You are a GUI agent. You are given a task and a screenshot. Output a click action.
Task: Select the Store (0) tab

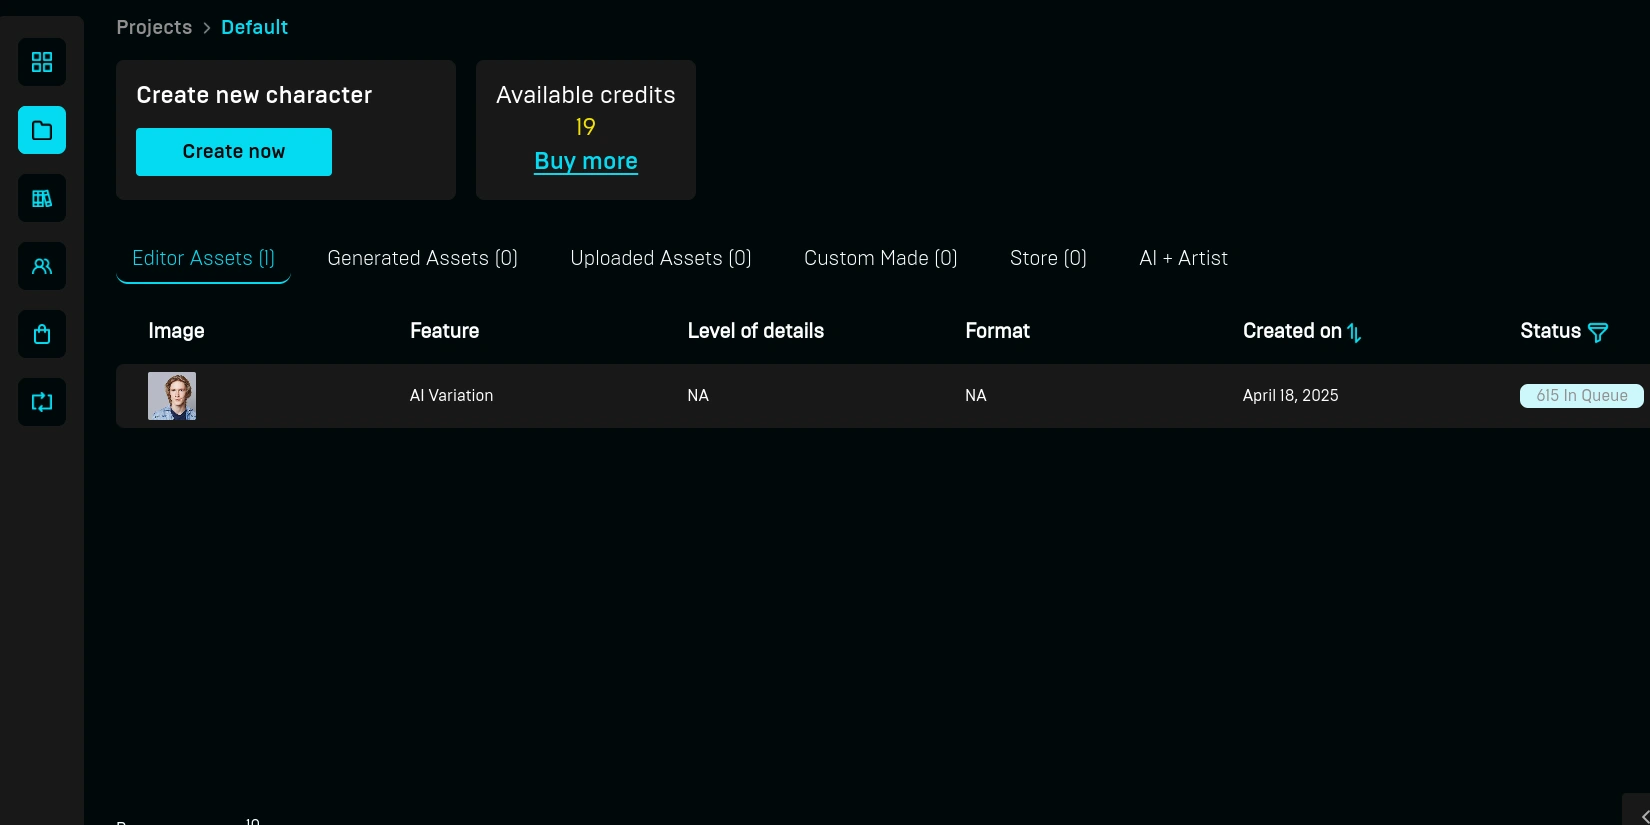[1048, 258]
